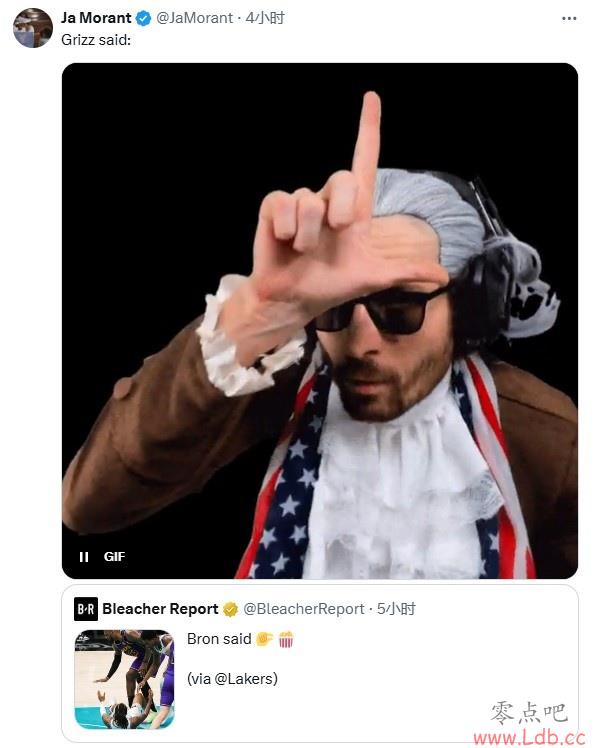Click the blue verified badge beside Ja Morant
The image size is (595, 748).
[143, 18]
